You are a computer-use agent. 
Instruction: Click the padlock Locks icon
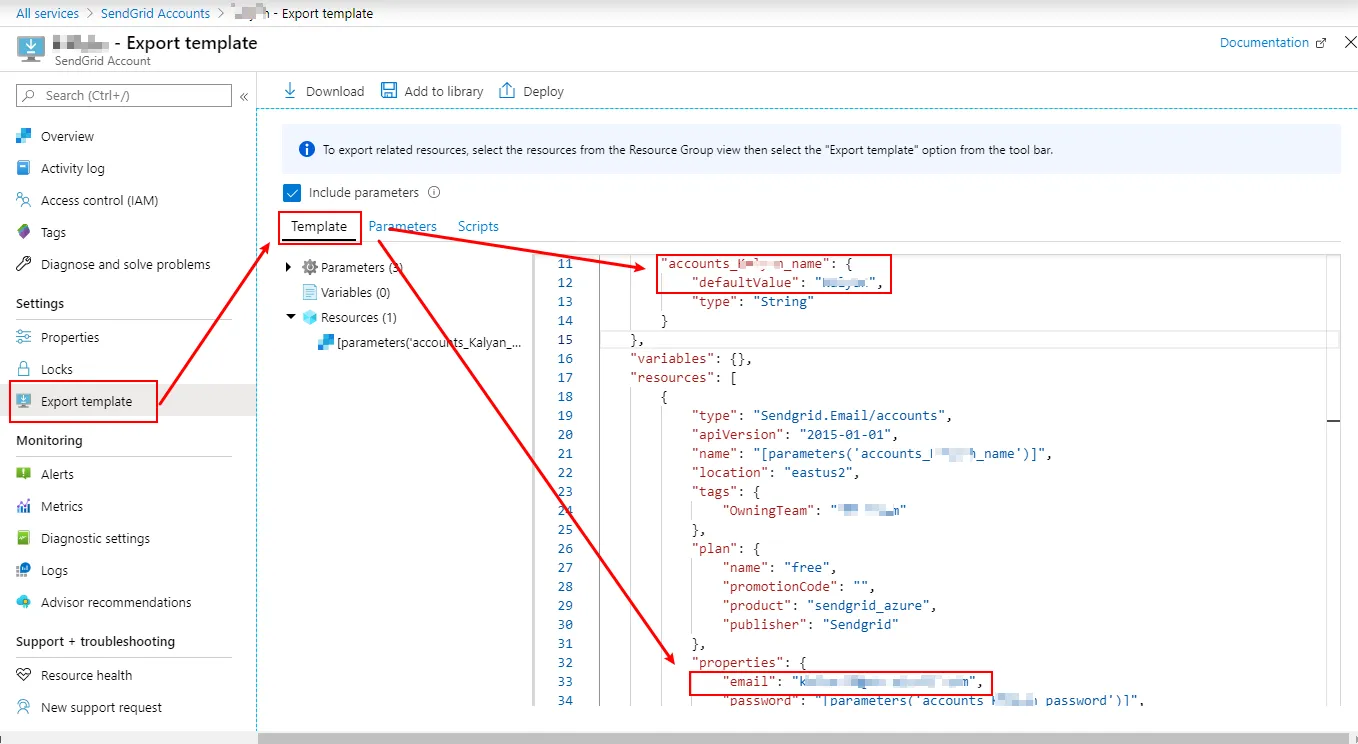pos(24,369)
